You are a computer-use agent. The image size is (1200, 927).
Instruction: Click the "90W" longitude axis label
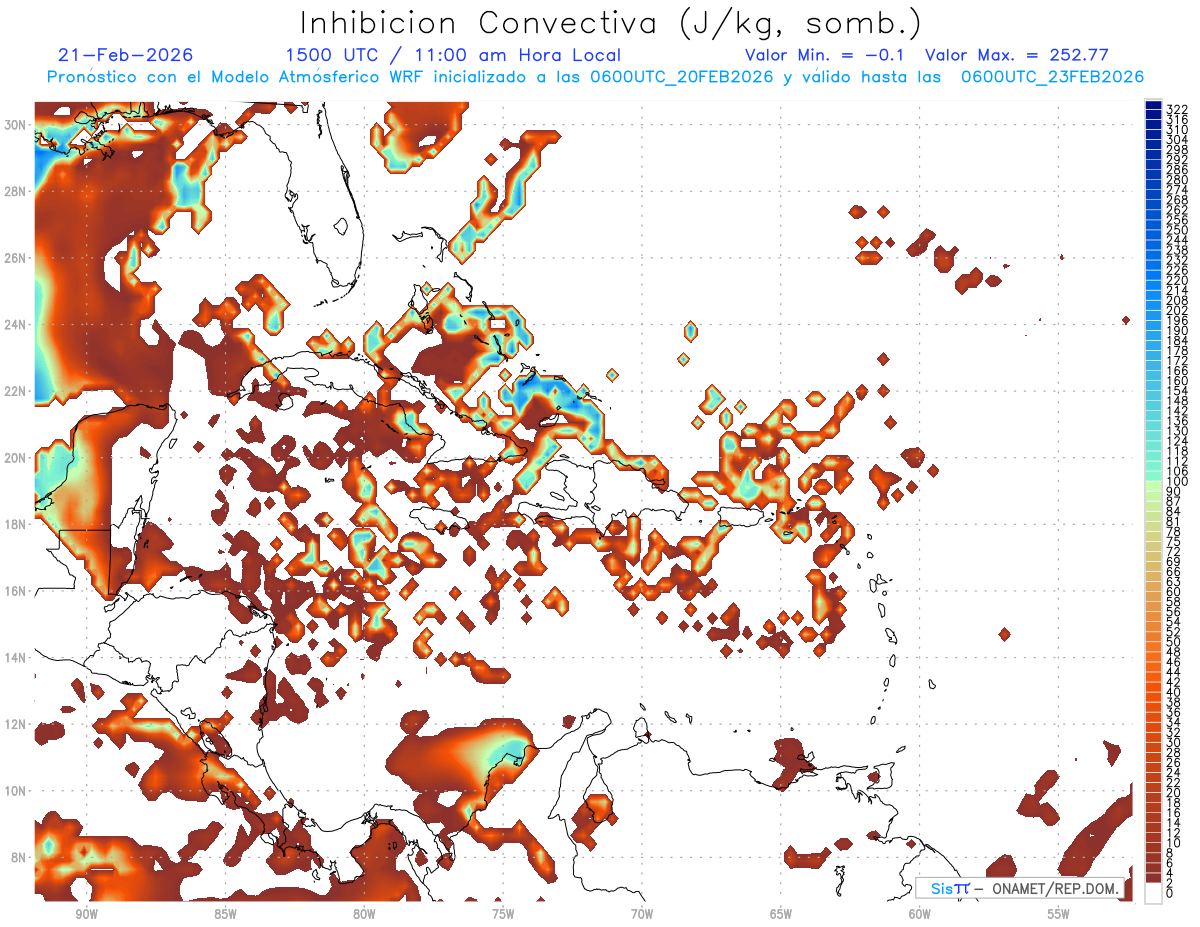click(86, 914)
